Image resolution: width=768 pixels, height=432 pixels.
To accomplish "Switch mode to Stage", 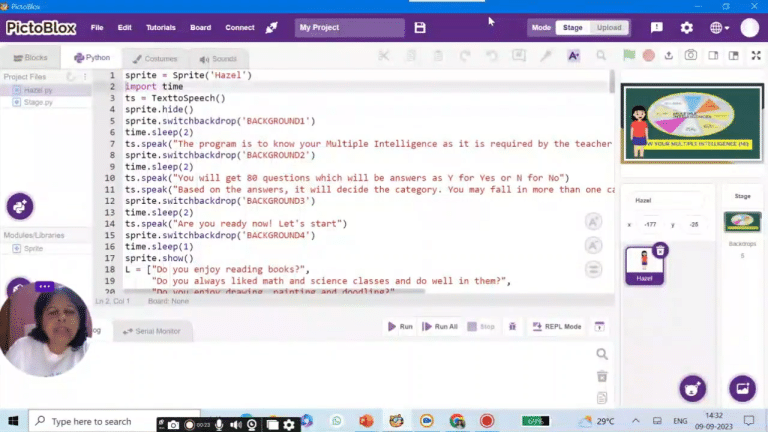I will tap(573, 27).
